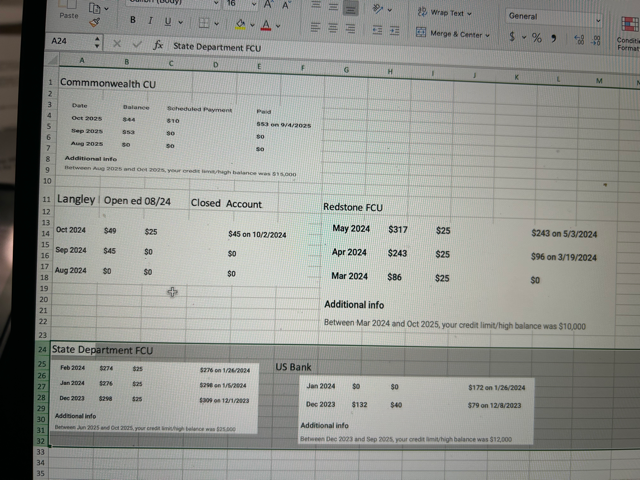Select cell containing Commmonwealth CU

108,84
